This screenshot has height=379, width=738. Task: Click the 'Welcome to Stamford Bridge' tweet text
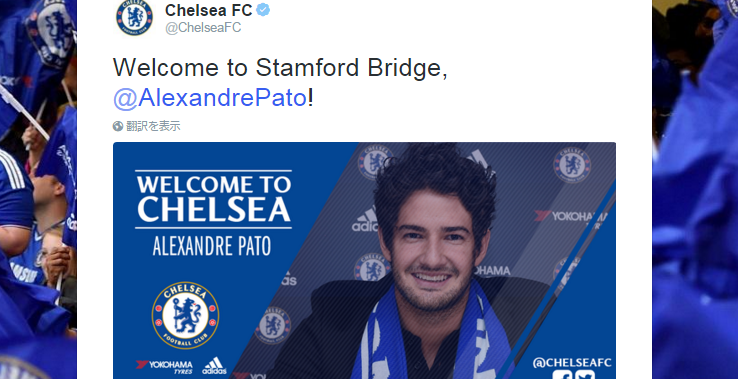point(280,68)
